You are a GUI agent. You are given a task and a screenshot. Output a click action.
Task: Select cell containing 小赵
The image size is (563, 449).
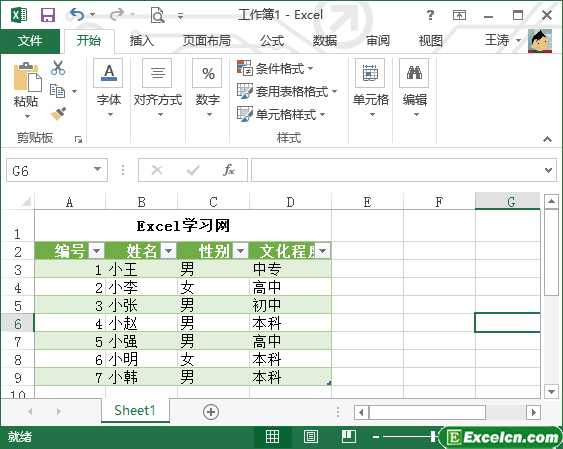click(141, 323)
